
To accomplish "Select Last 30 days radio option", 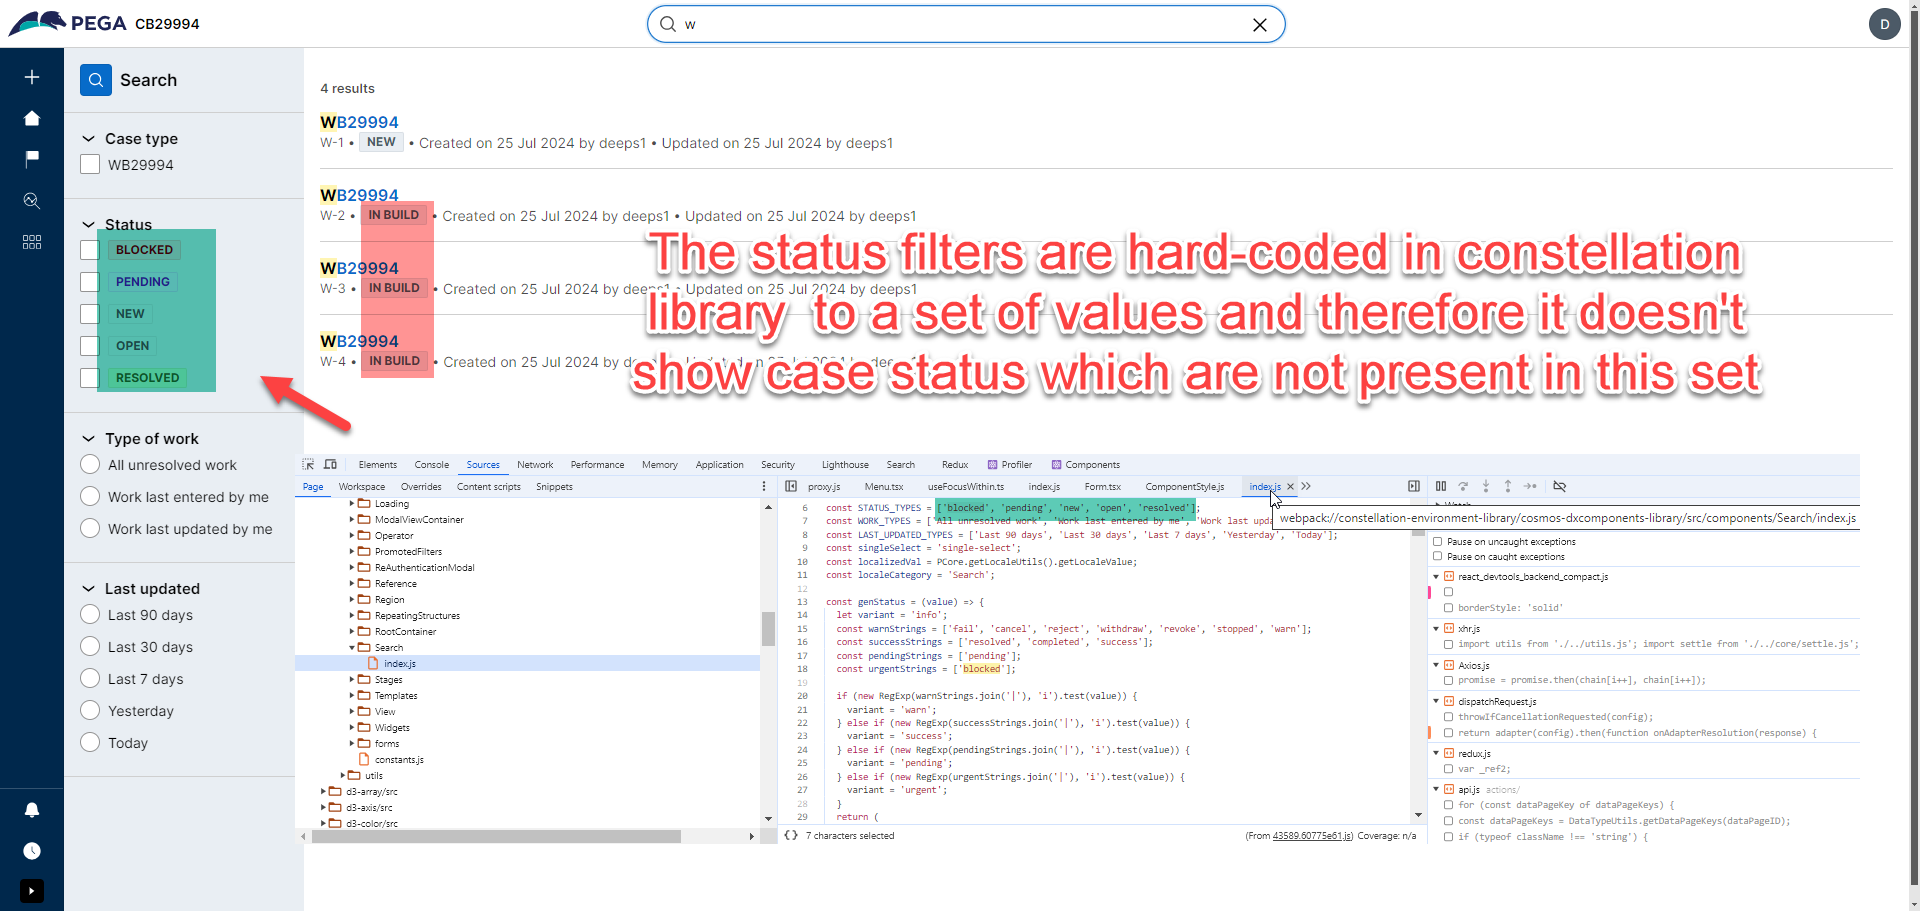I will pos(90,647).
